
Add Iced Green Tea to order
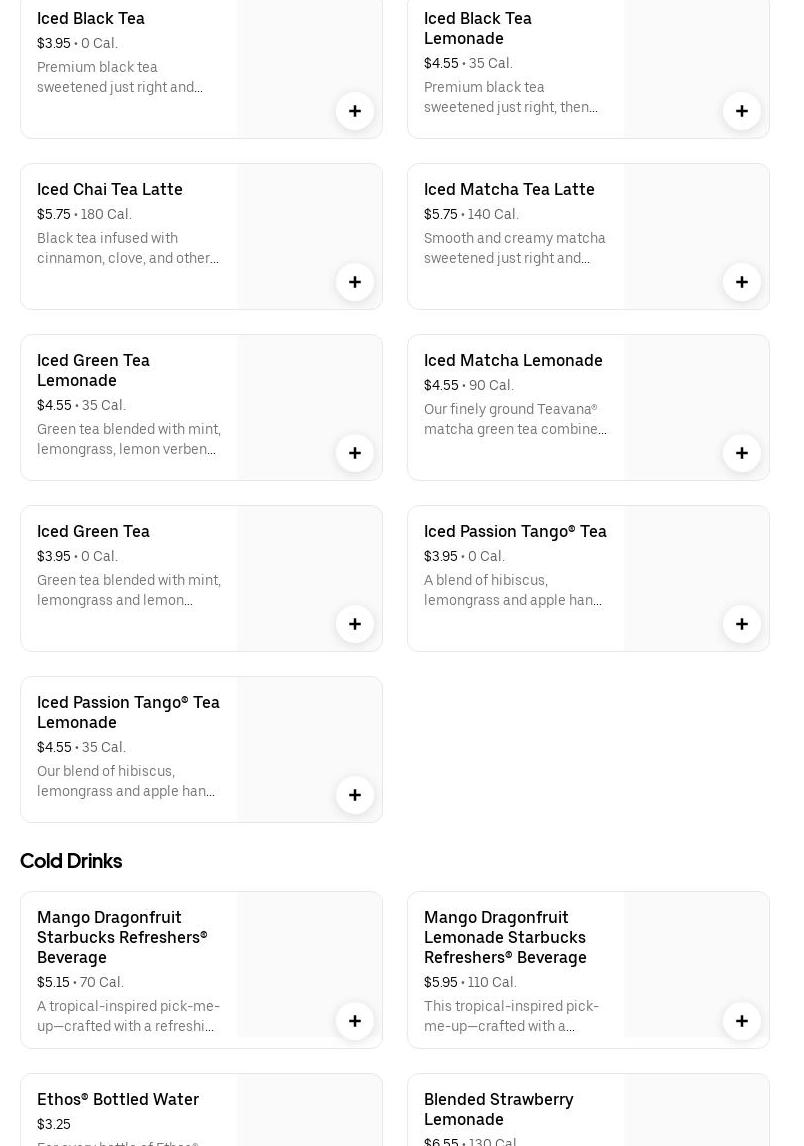[355, 624]
